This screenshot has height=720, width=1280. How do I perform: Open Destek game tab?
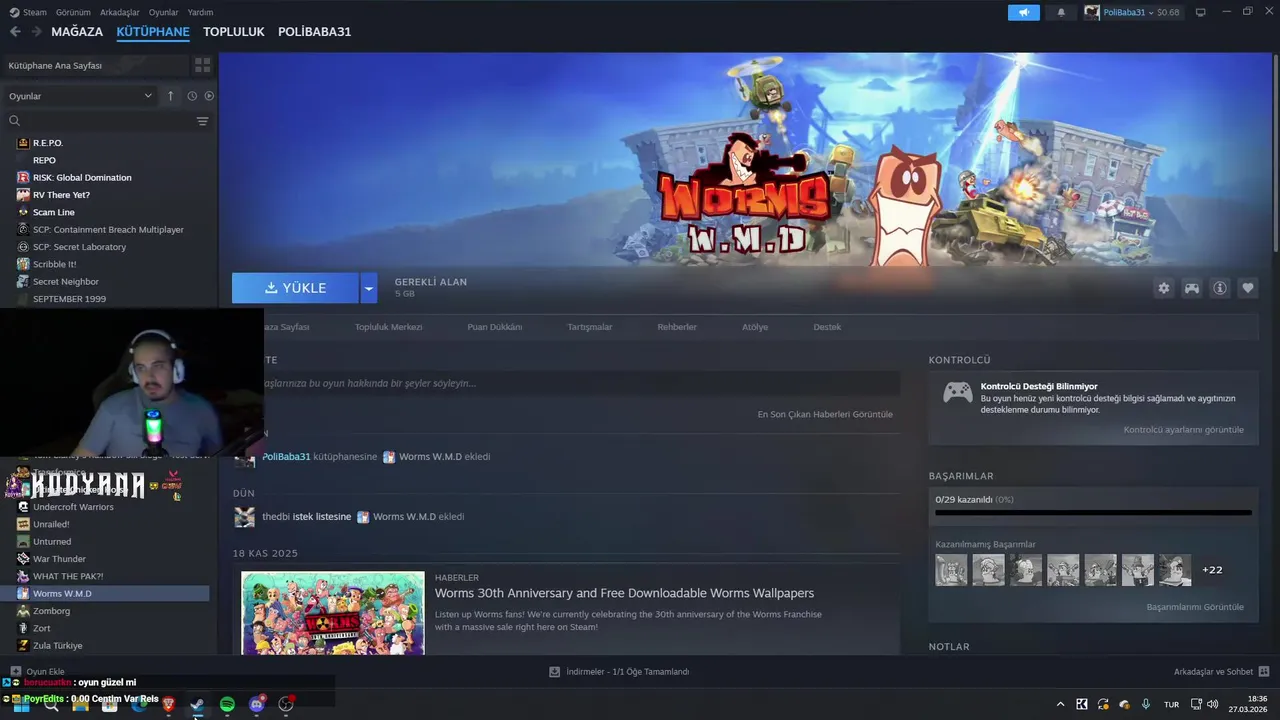pos(827,327)
